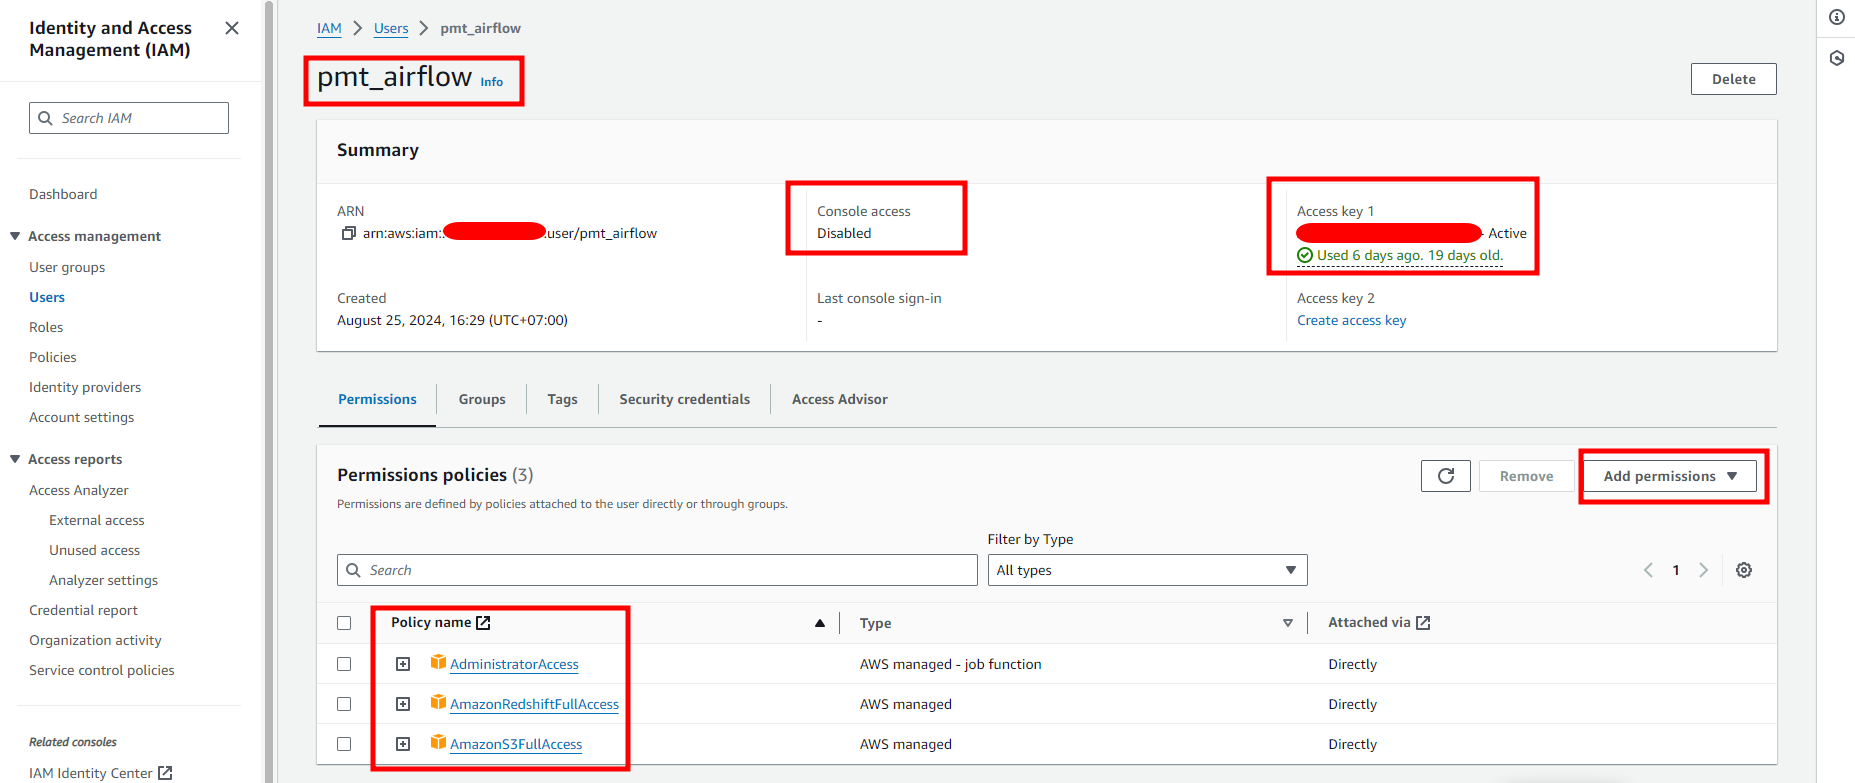1855x783 pixels.
Task: Collapse the Access reports section
Action: click(x=15, y=459)
